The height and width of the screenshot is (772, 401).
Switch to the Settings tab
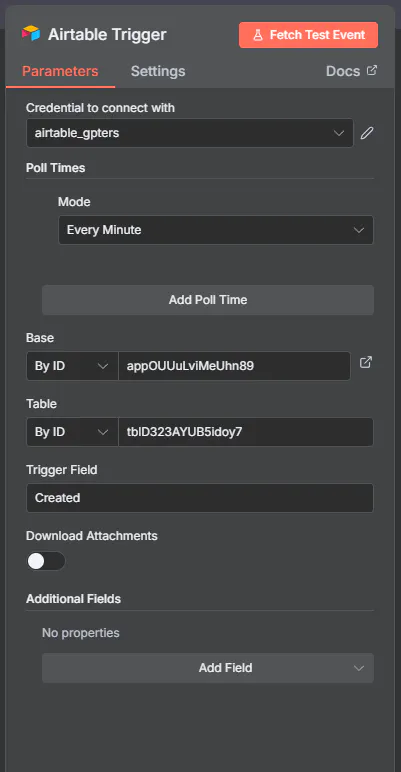158,71
